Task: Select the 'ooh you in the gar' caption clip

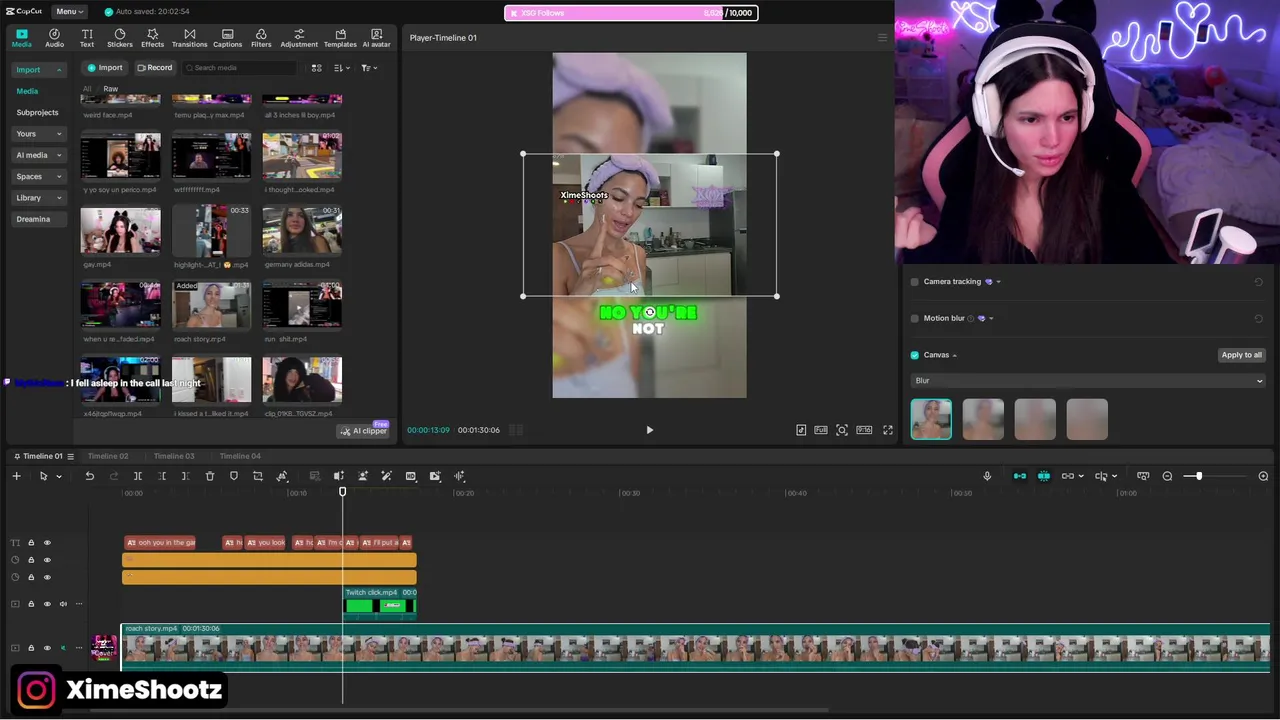Action: click(160, 543)
